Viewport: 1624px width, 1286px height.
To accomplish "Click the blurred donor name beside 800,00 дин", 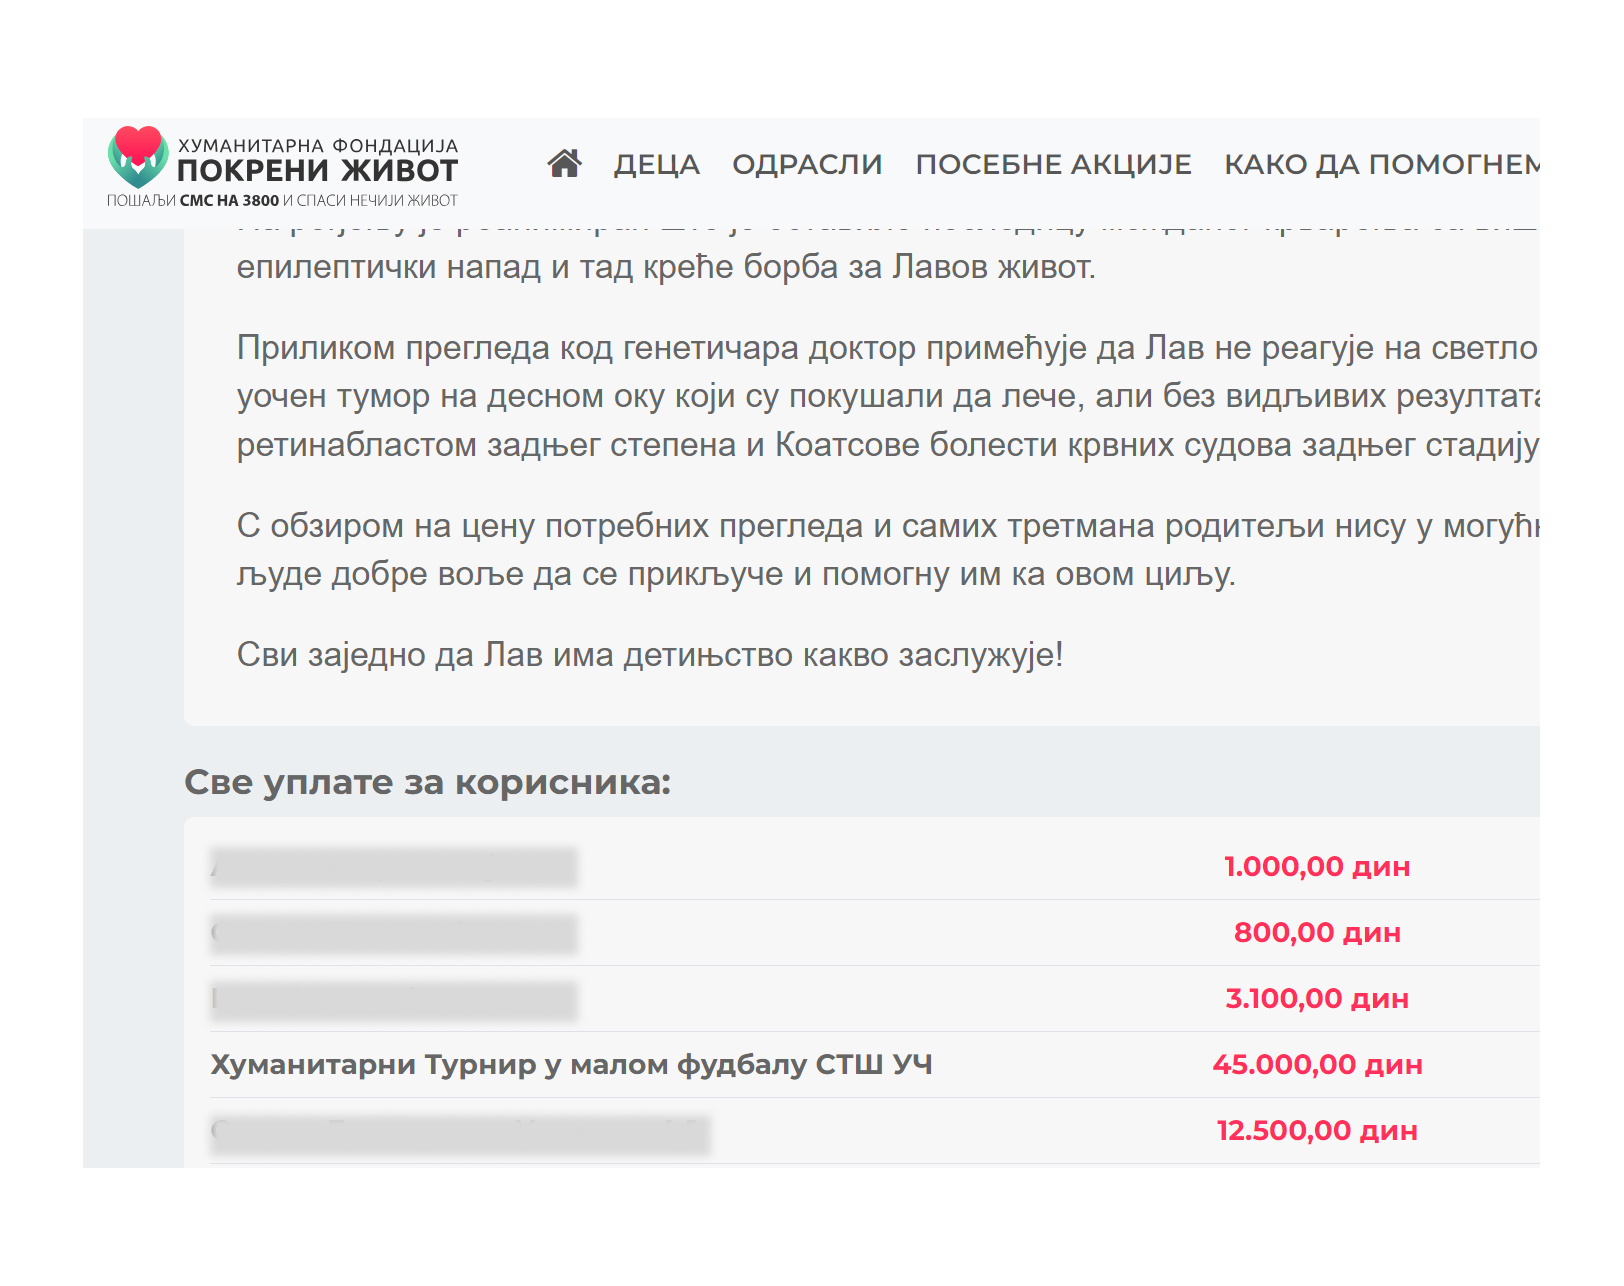I will [x=394, y=933].
